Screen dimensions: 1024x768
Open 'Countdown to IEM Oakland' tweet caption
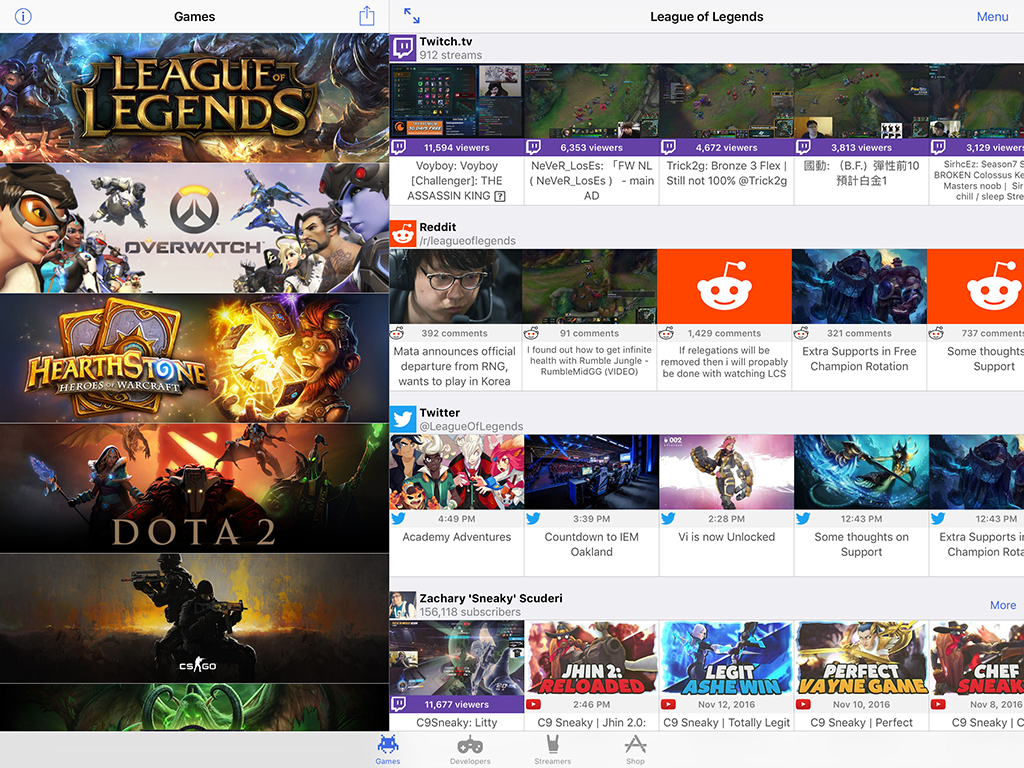point(592,545)
